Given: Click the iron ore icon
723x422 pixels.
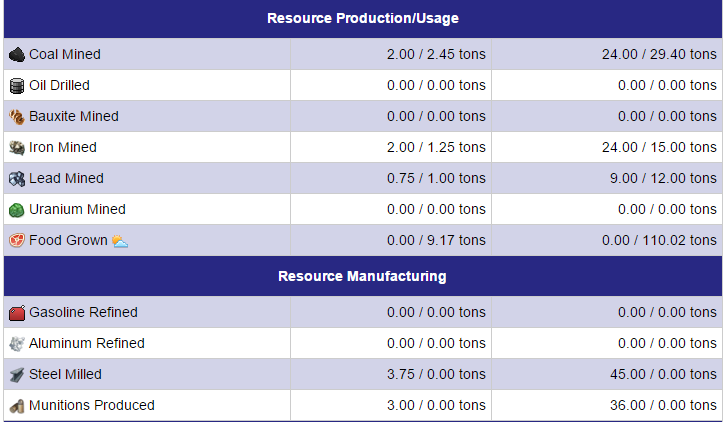Looking at the screenshot, I should point(17,148).
